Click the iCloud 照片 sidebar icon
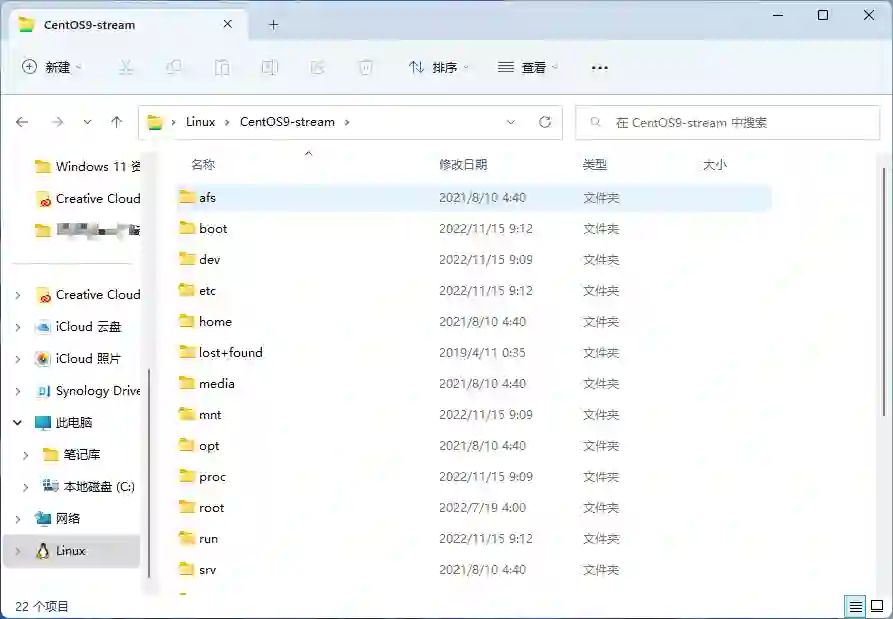Image resolution: width=893 pixels, height=619 pixels. [x=43, y=359]
